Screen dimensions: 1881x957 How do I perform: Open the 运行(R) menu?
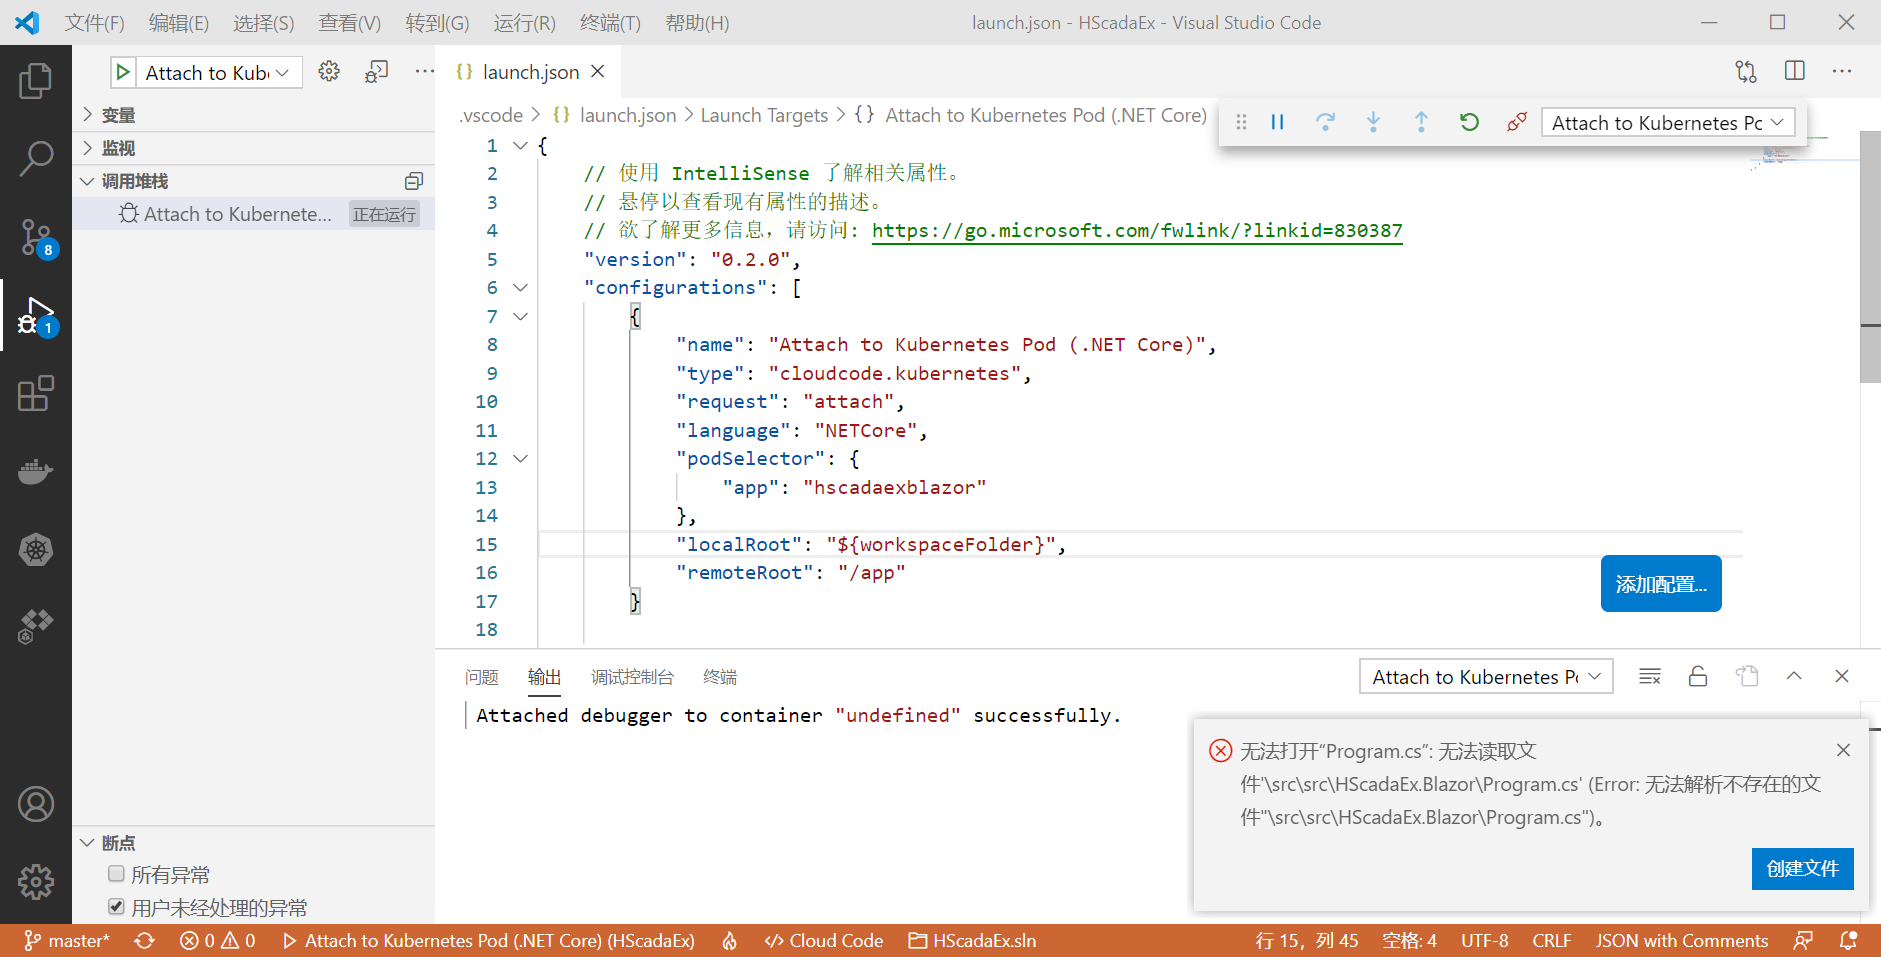tap(523, 22)
